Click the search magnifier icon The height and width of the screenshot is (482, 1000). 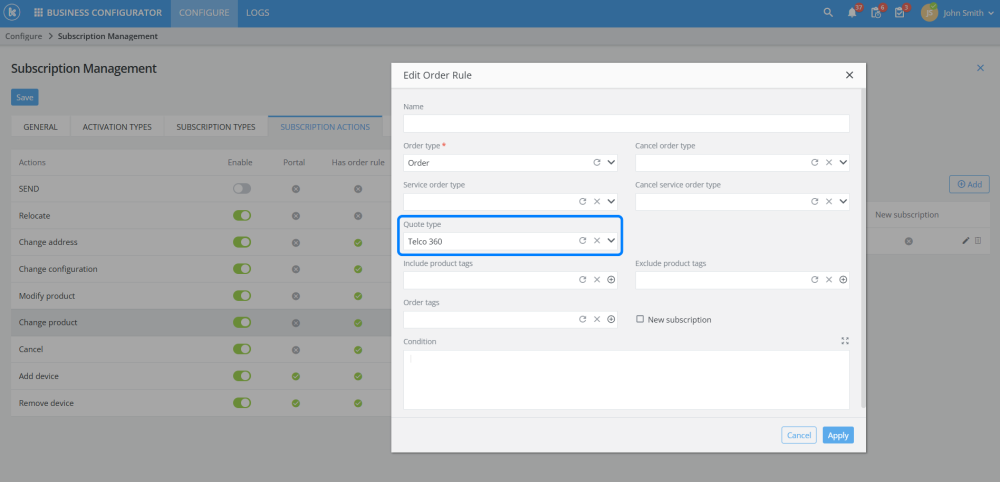(x=827, y=13)
